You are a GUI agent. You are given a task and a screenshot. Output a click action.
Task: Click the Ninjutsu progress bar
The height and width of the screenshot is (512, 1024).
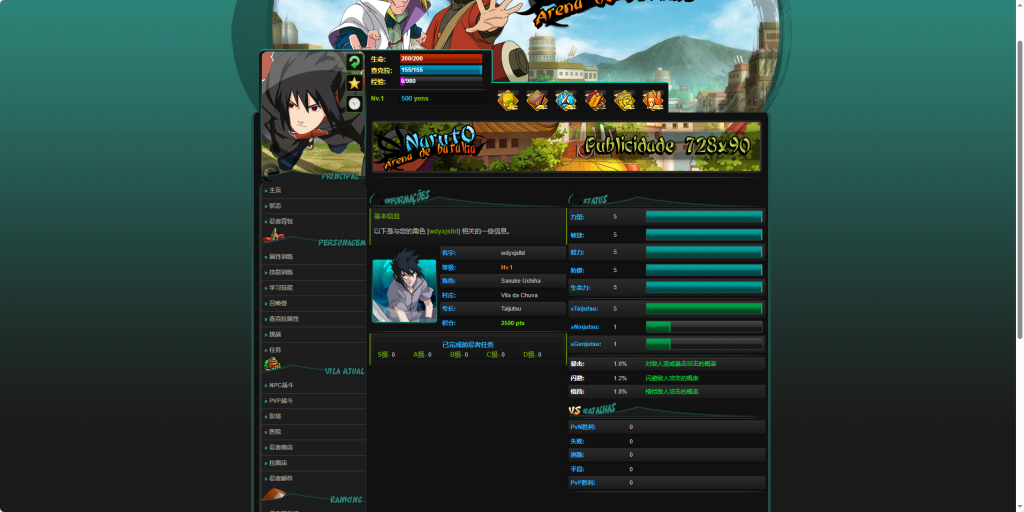704,327
